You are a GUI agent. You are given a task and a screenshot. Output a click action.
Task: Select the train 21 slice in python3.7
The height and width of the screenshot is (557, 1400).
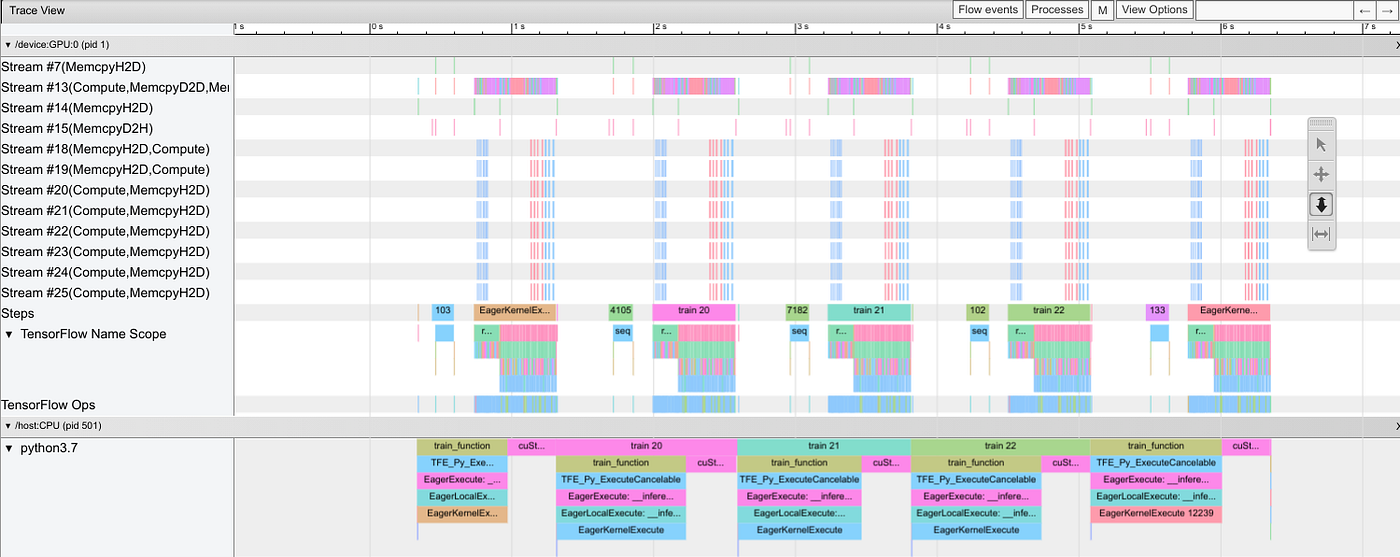click(x=824, y=446)
